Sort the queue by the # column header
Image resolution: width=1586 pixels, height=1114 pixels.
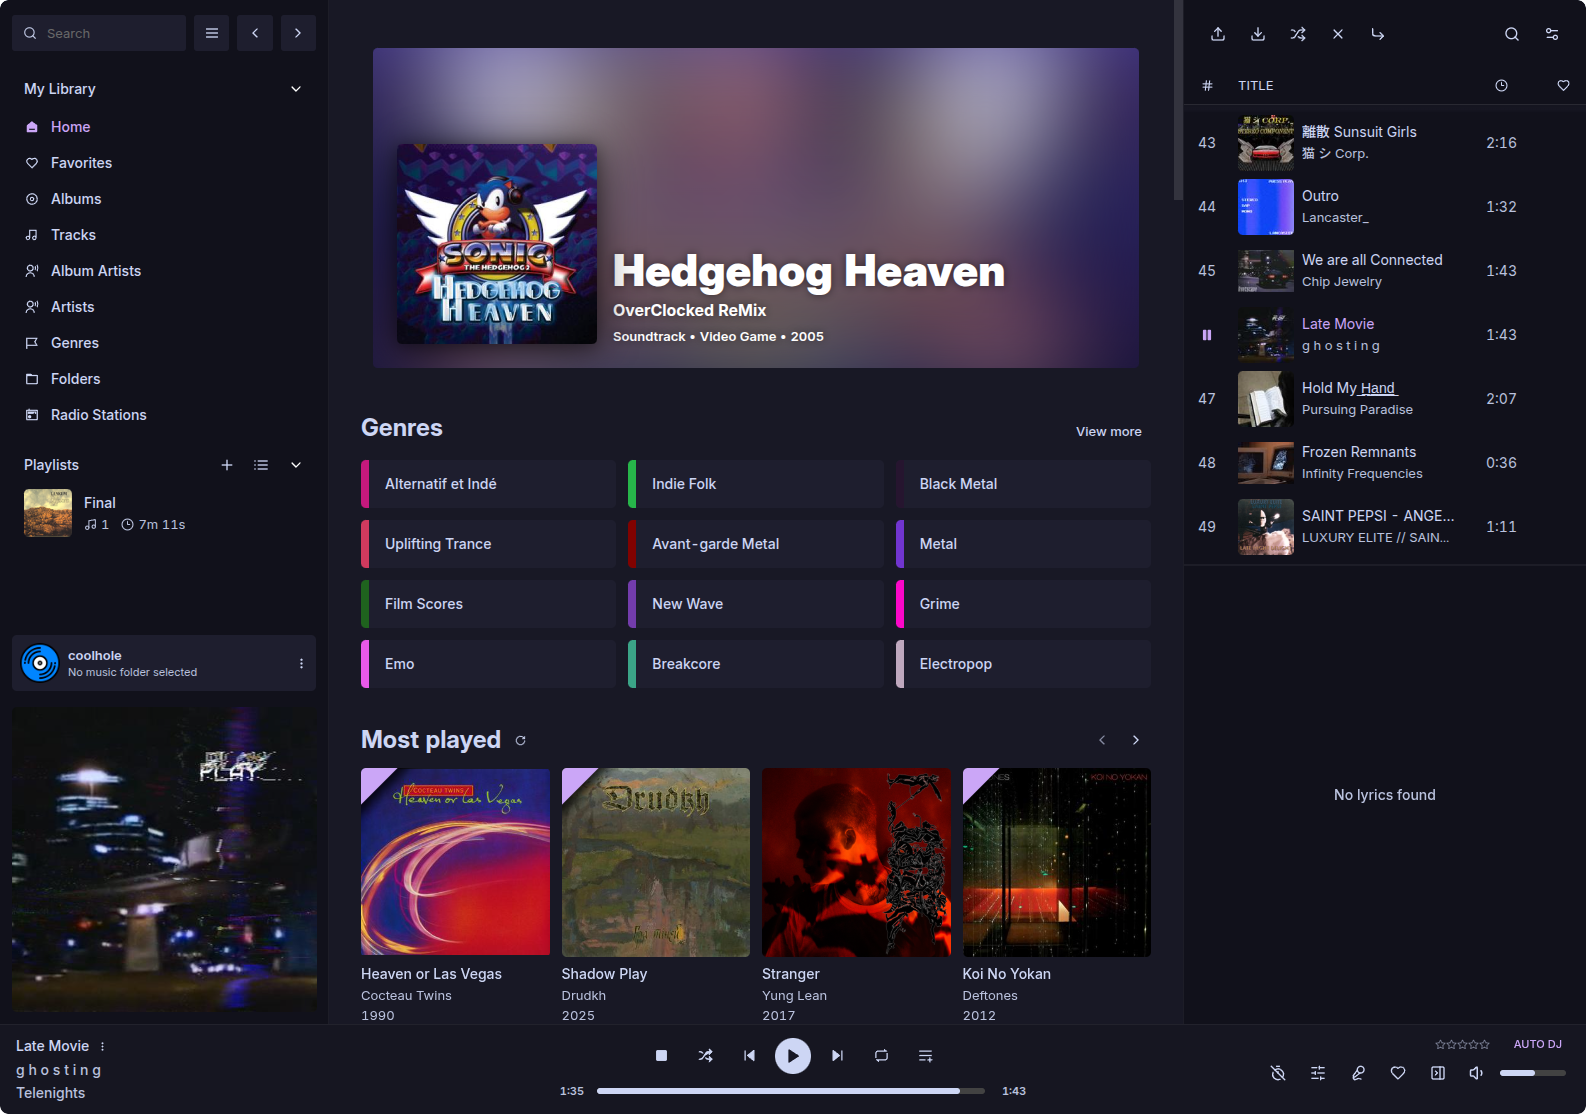click(x=1207, y=86)
